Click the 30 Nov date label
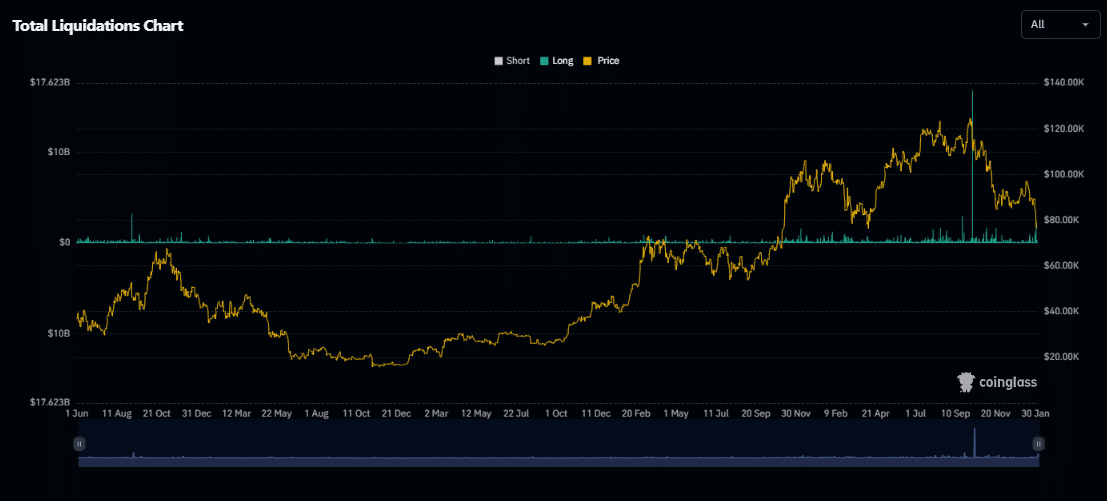Screen dimensions: 1107x501 coord(796,414)
